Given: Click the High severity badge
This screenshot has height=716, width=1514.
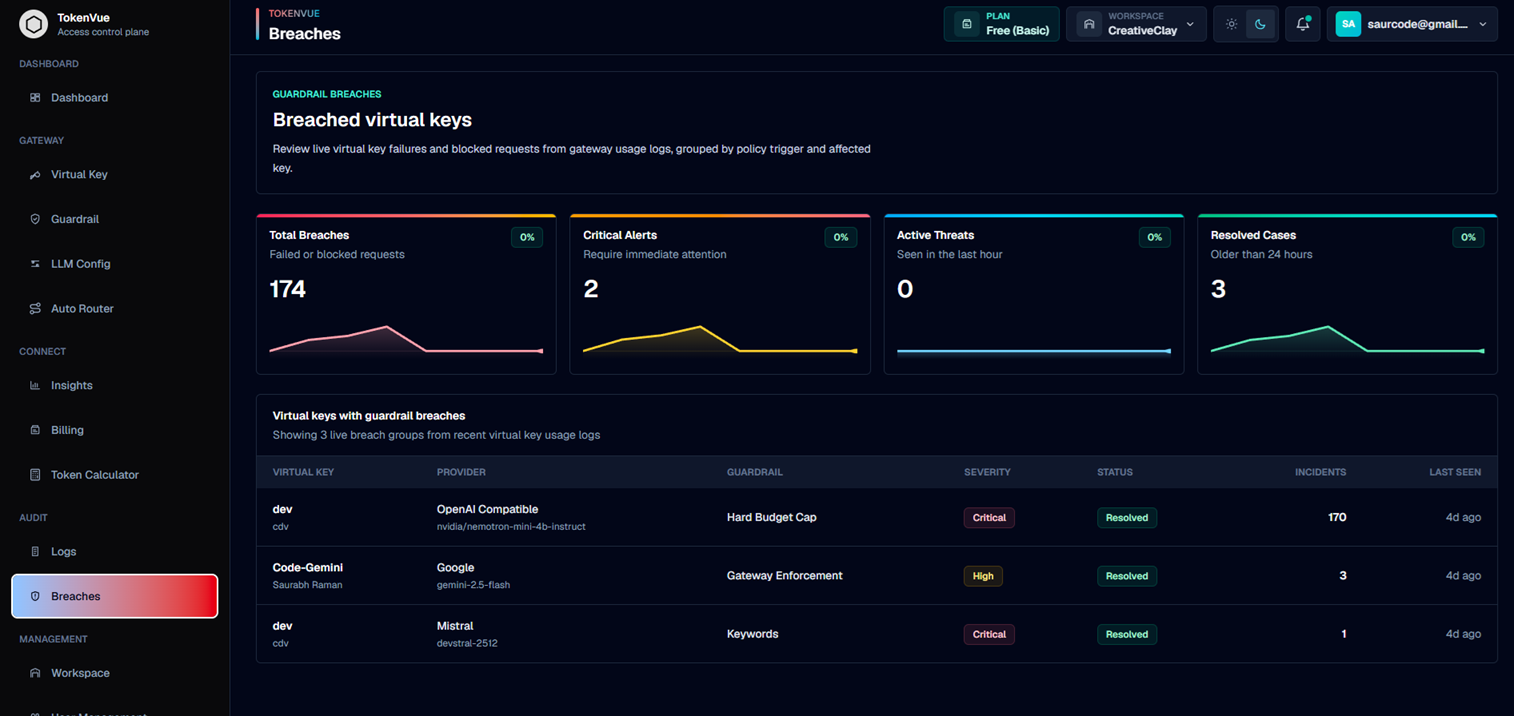Looking at the screenshot, I should pos(983,576).
